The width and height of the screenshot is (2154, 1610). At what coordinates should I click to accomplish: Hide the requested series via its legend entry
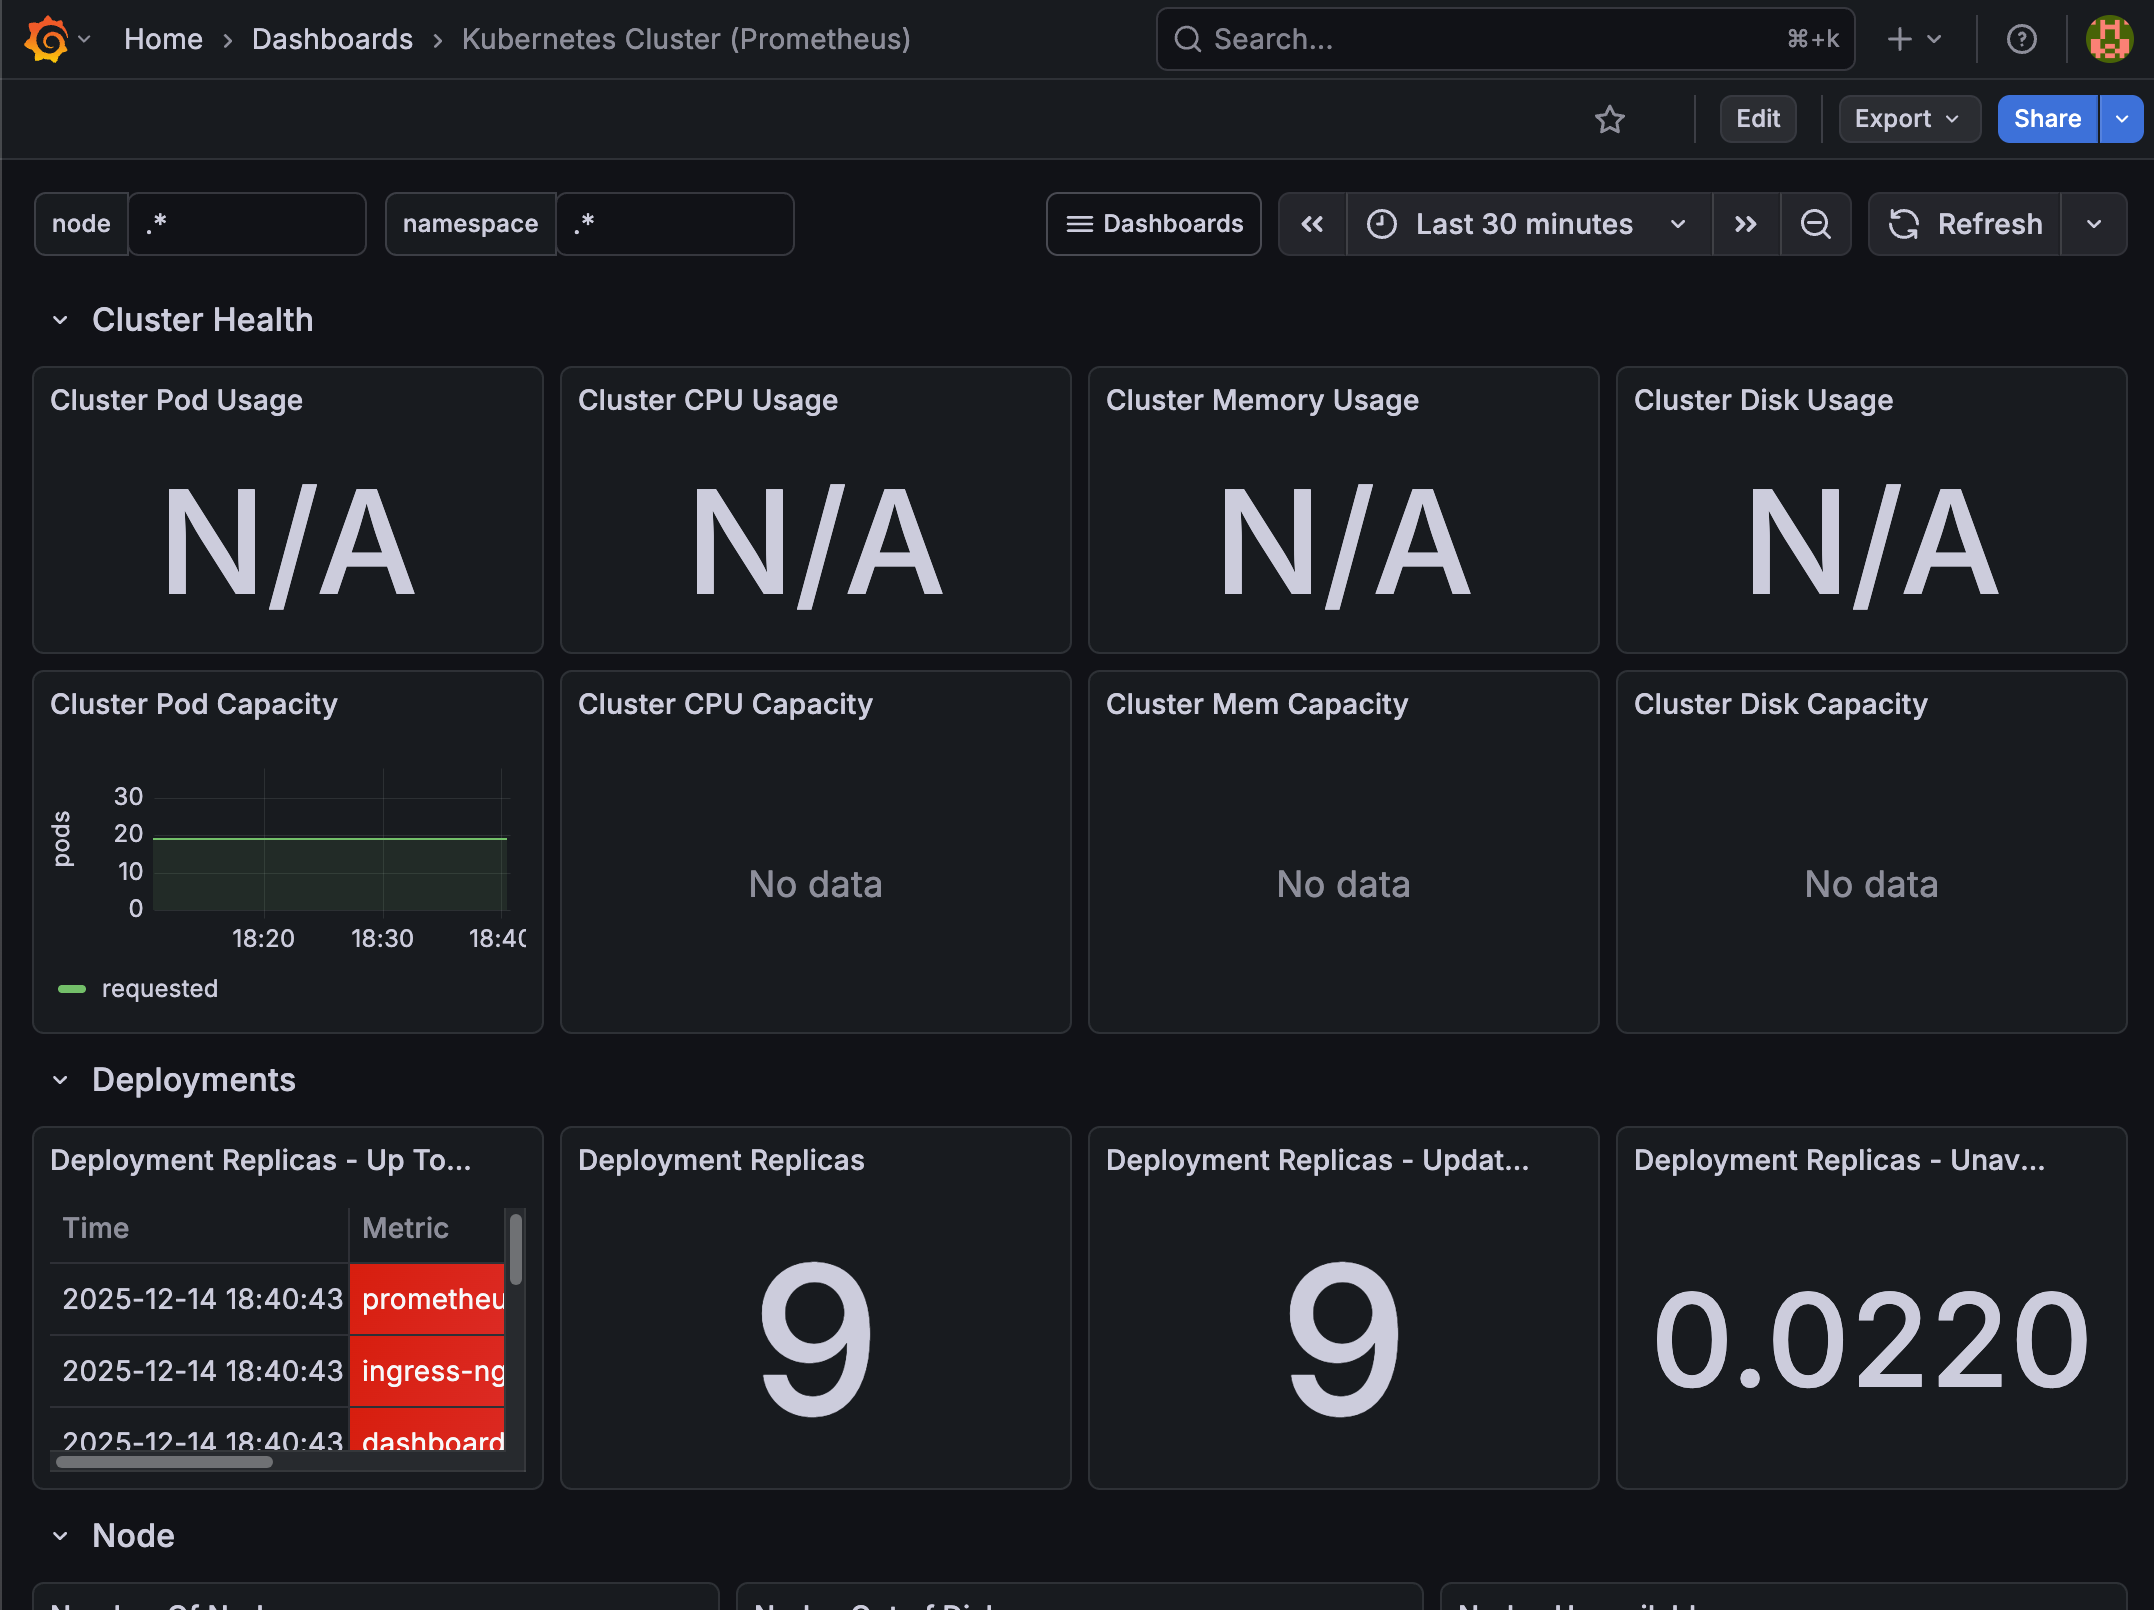coord(159,988)
